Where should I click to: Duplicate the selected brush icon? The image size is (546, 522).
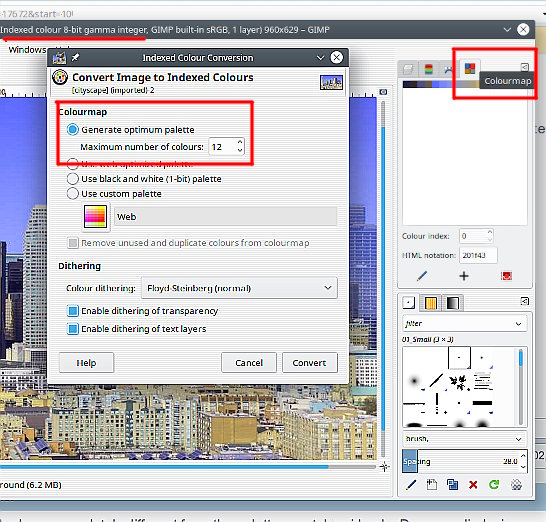tap(452, 484)
